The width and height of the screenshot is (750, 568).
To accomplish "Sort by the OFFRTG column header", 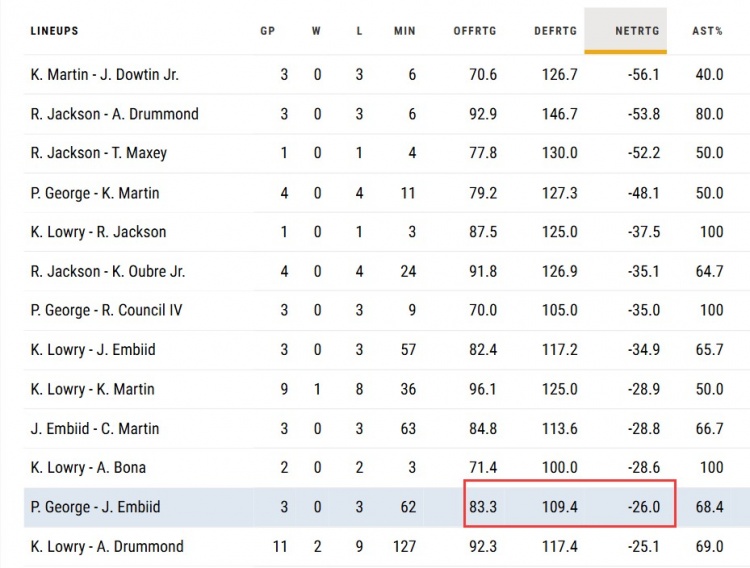I will (474, 31).
